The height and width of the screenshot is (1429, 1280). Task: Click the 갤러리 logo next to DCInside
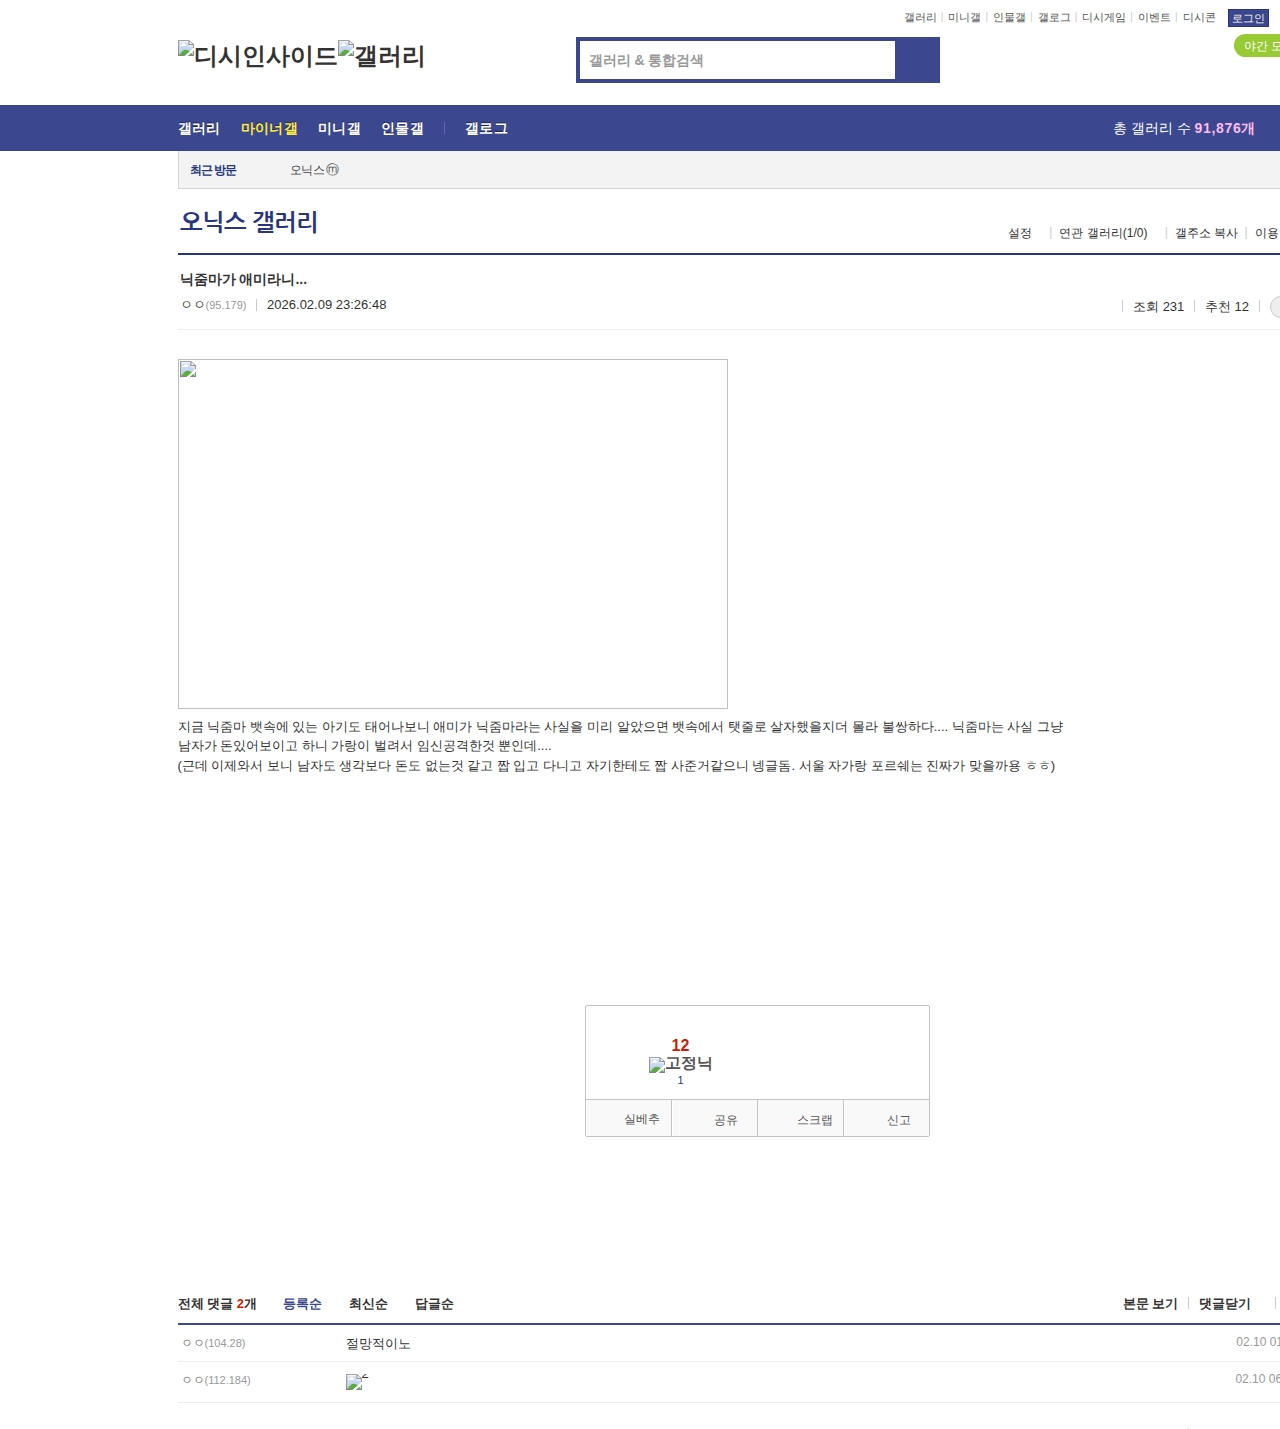click(382, 56)
